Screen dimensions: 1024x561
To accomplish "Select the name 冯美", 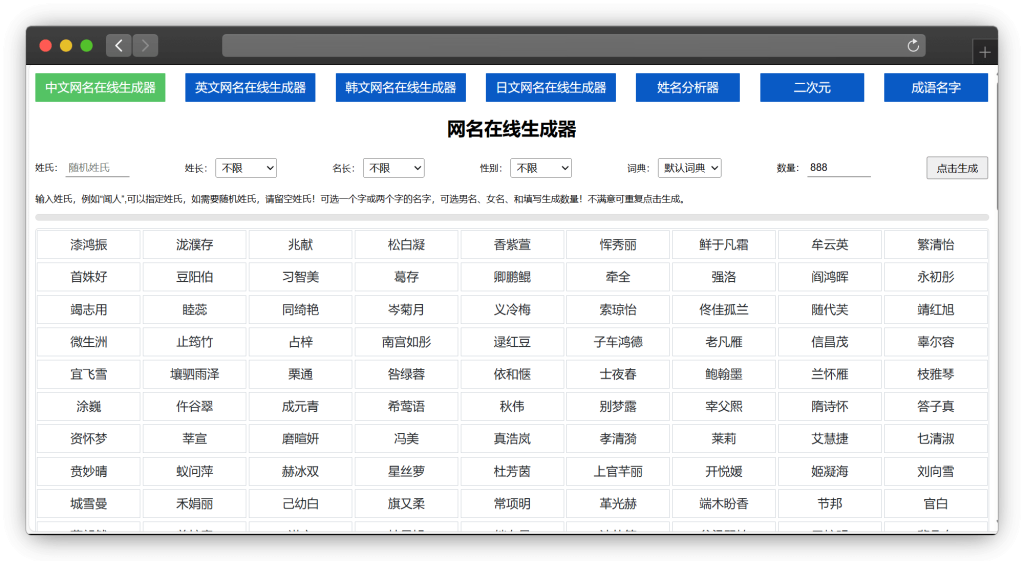I will pyautogui.click(x=406, y=439).
